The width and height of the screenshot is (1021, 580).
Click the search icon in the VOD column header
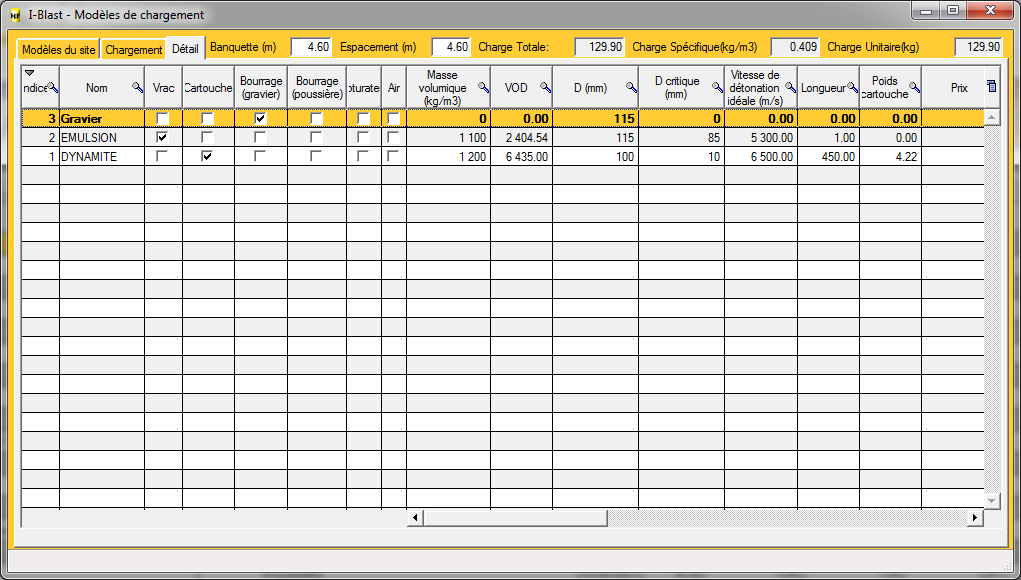pos(545,88)
